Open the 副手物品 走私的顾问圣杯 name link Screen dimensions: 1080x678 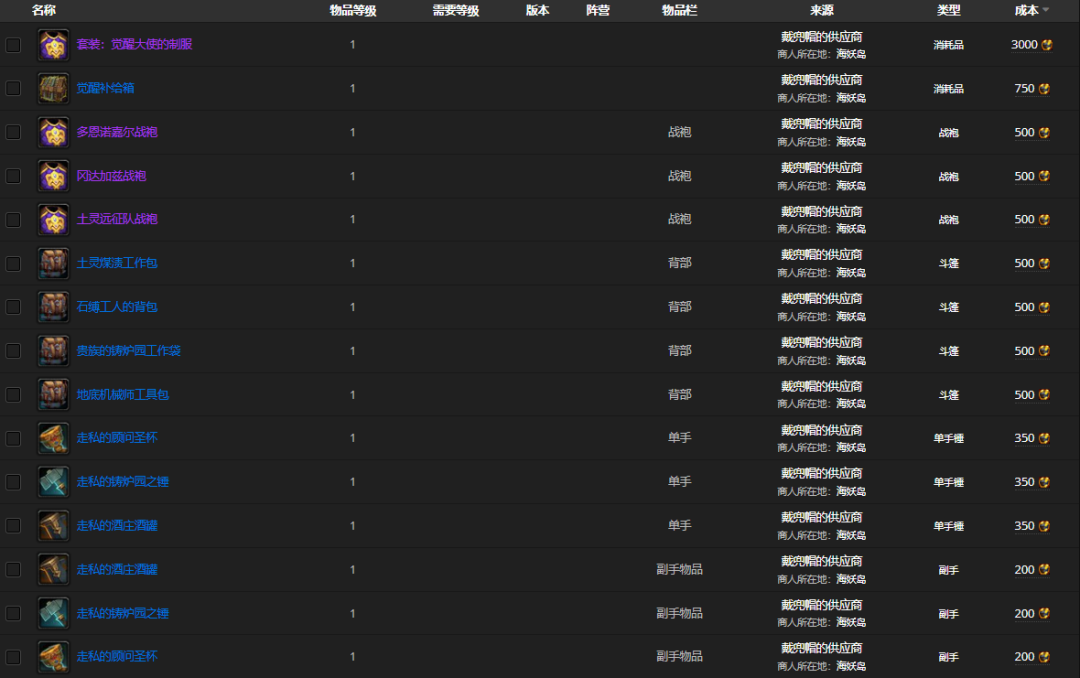click(117, 656)
